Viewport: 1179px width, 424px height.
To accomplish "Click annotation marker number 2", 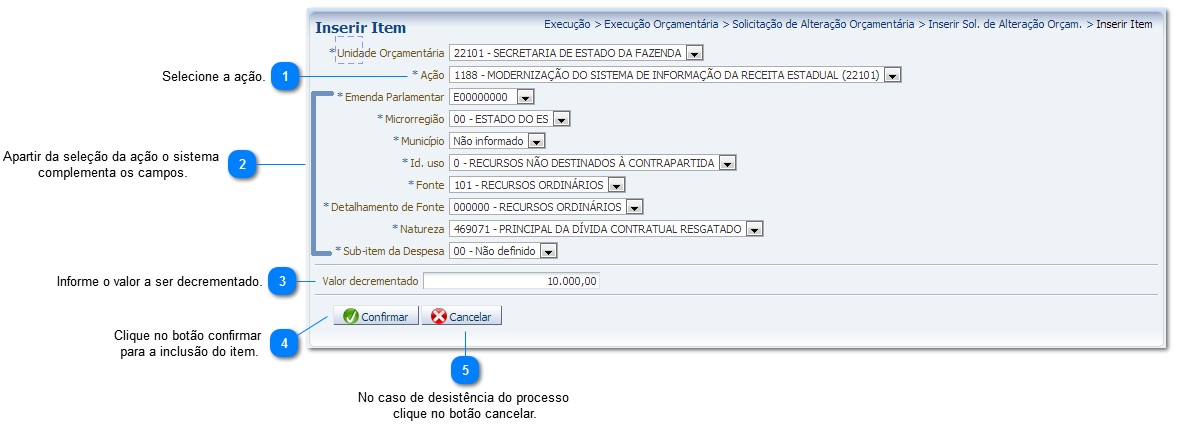I will (x=242, y=164).
